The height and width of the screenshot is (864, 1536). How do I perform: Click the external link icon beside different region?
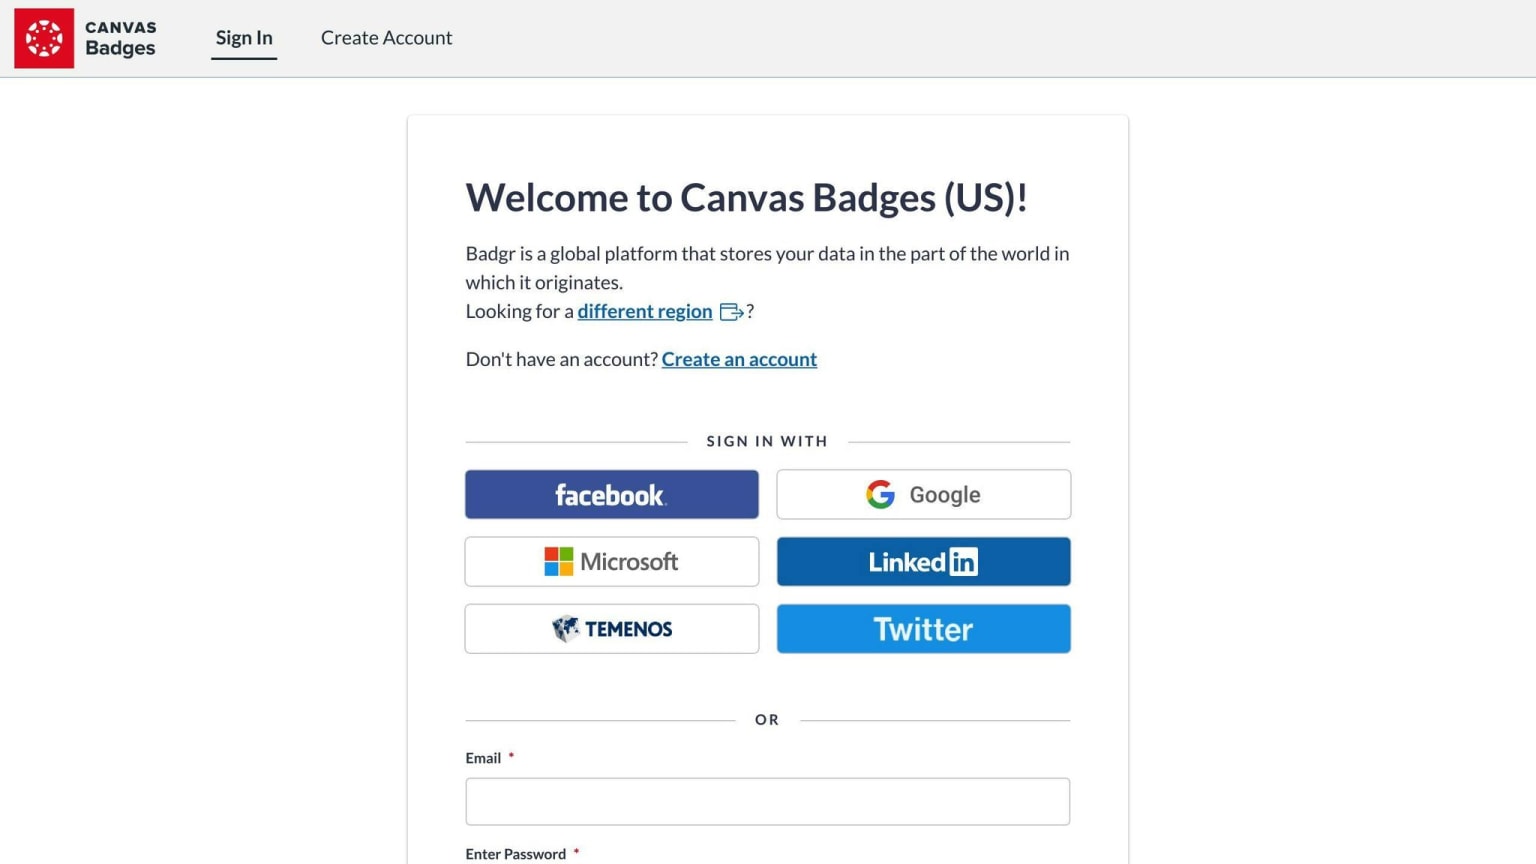732,312
